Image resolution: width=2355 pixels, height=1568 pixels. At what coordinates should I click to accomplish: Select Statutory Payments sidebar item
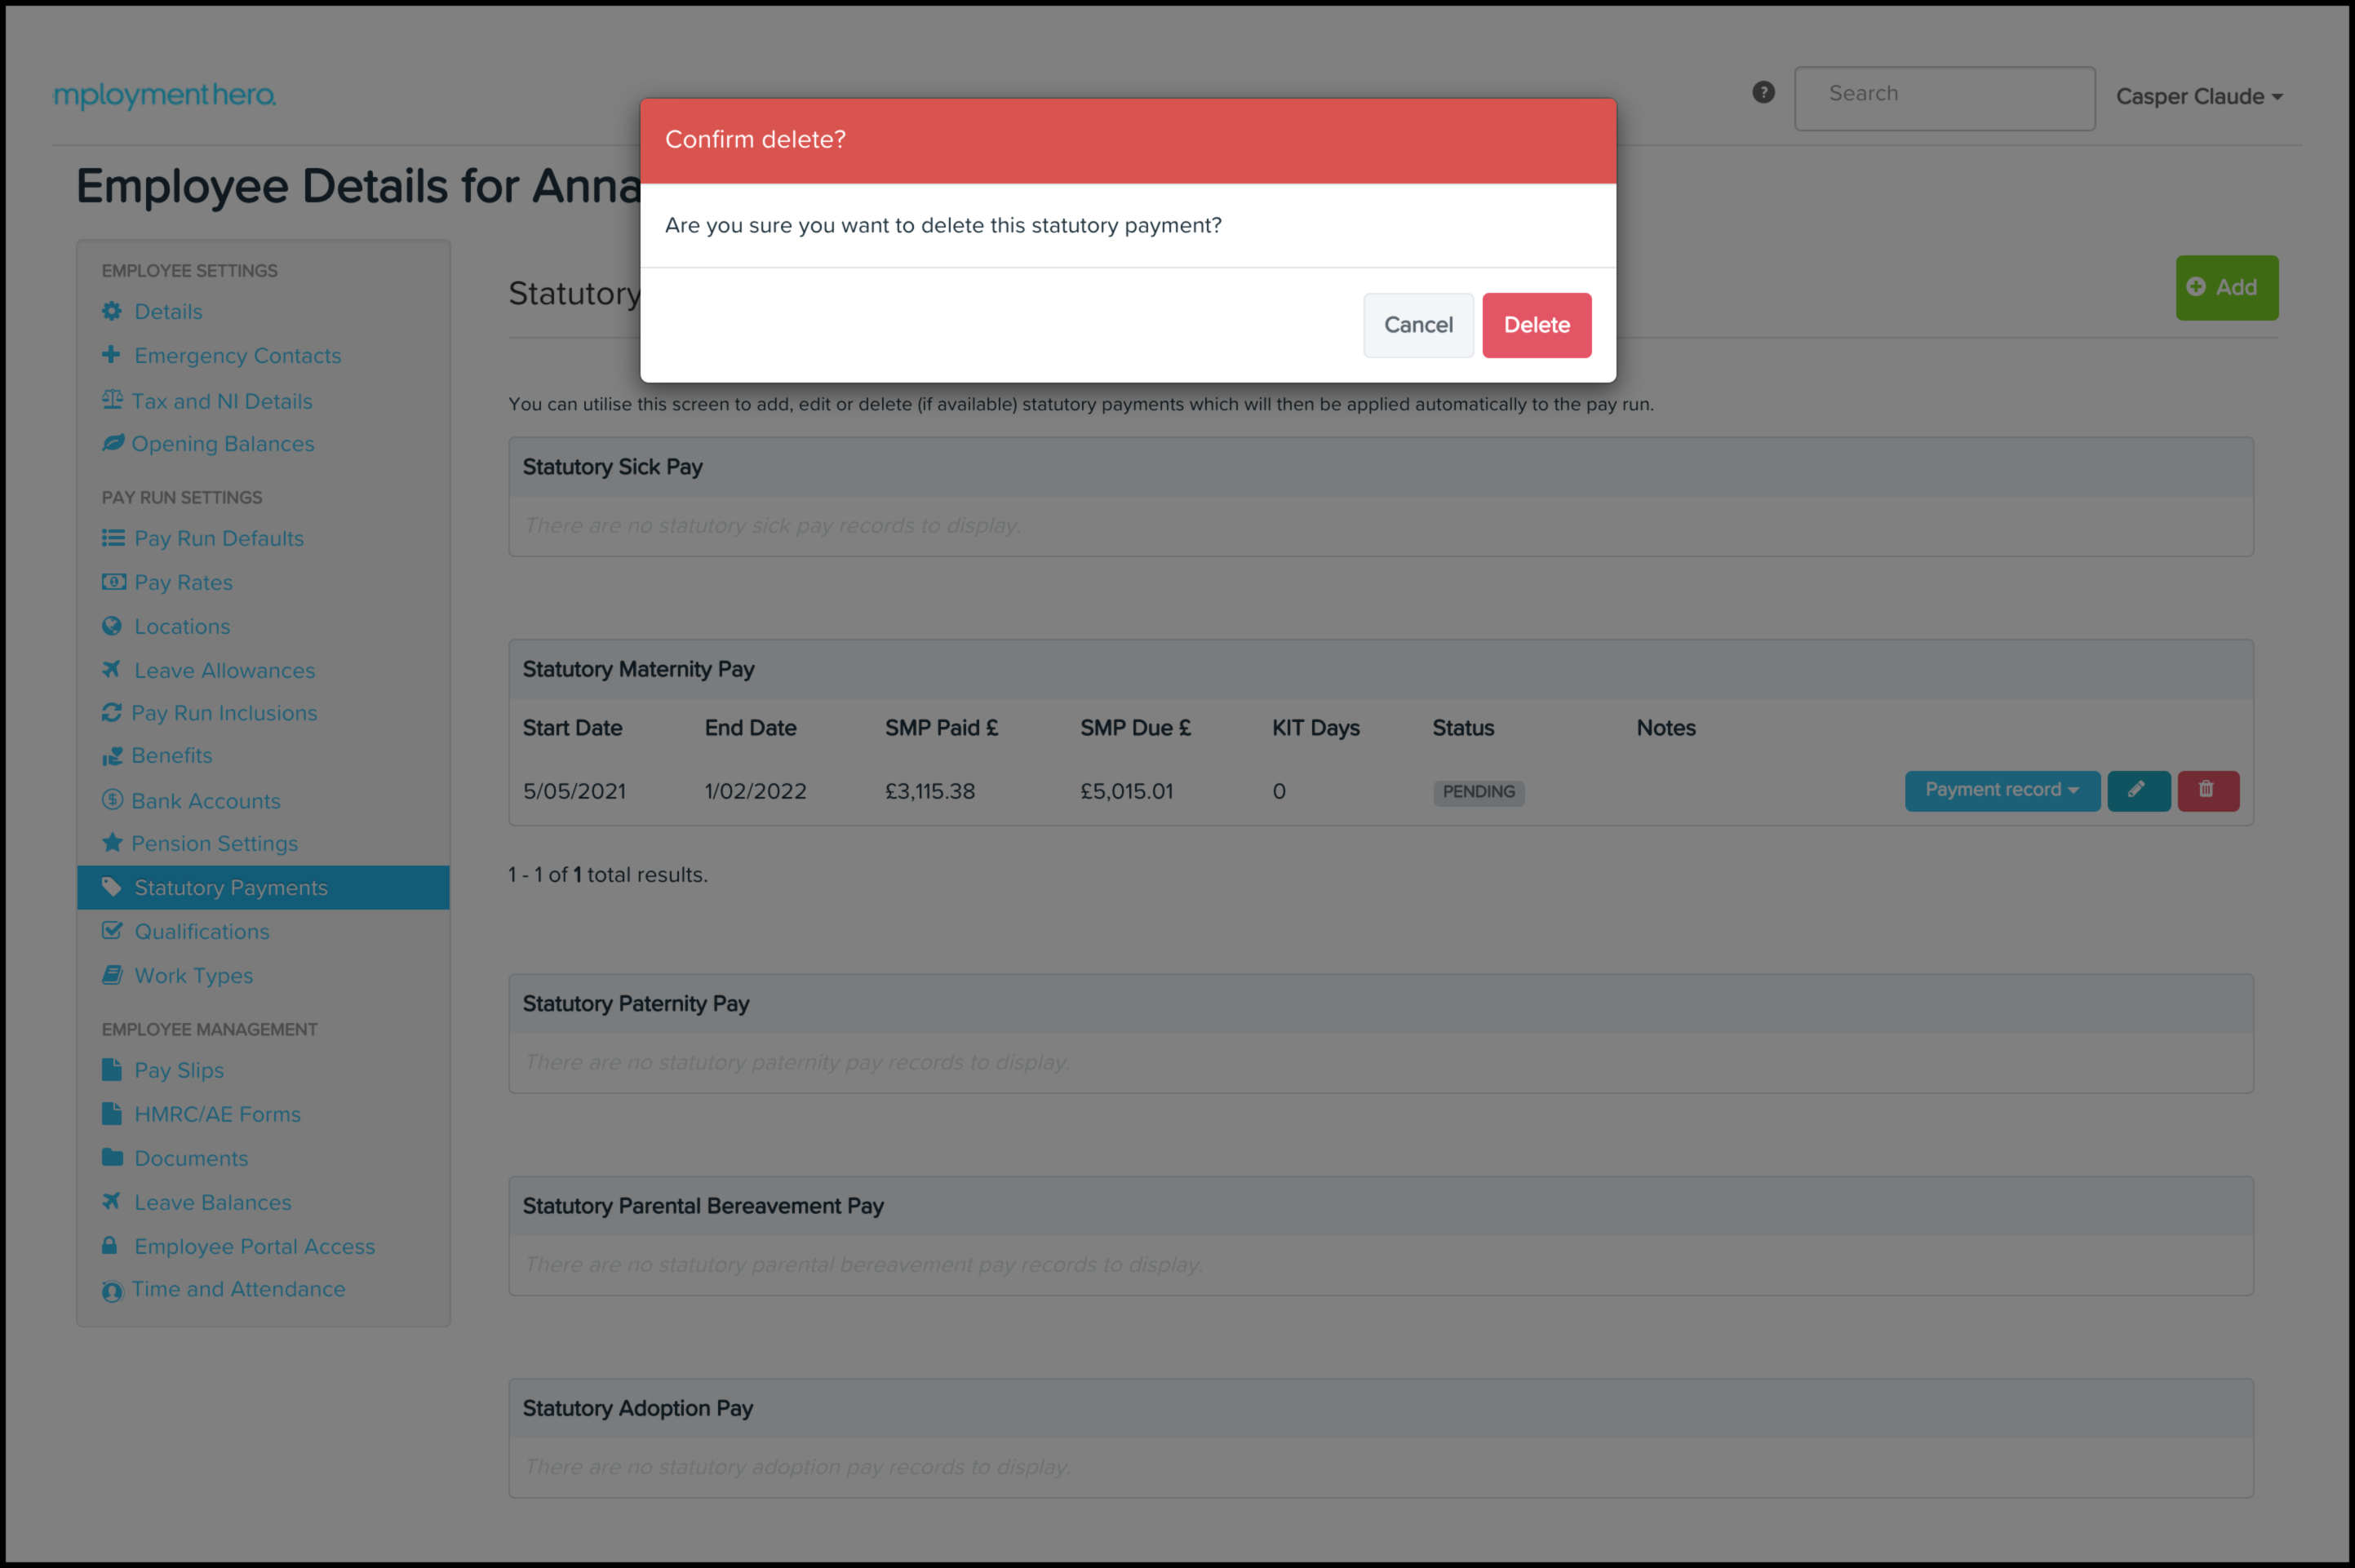click(x=230, y=888)
